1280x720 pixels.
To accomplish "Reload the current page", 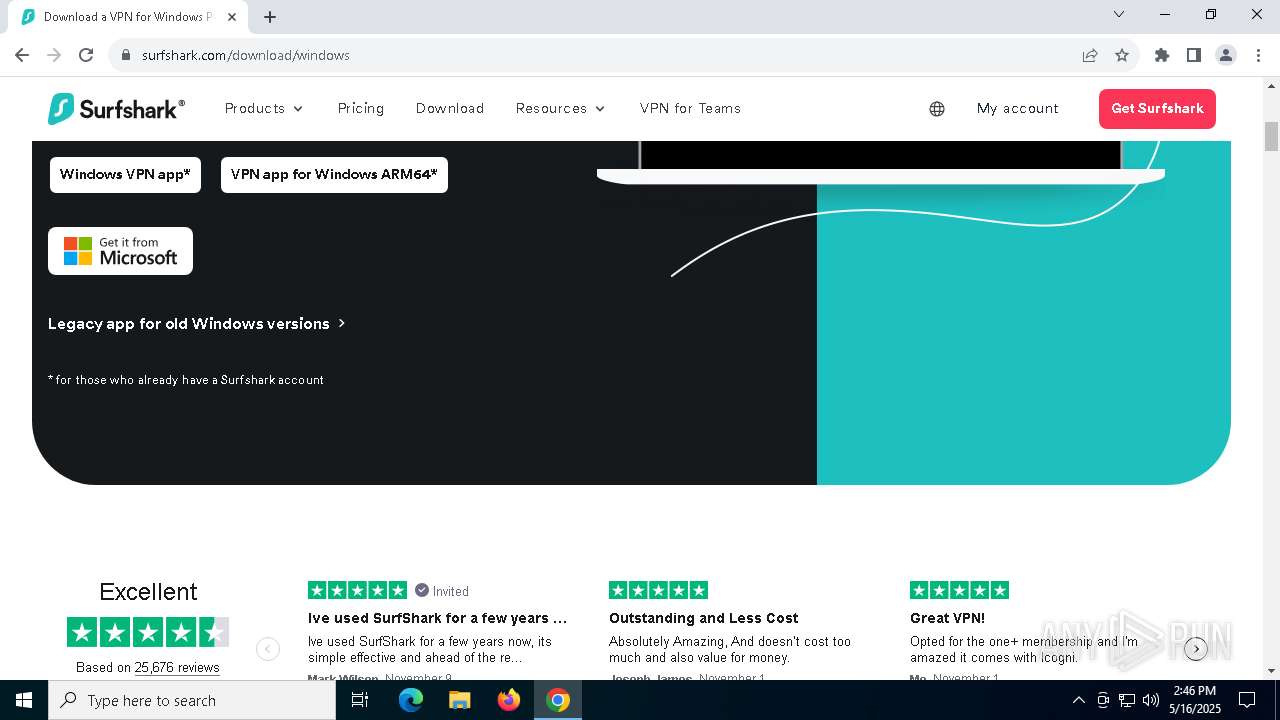I will coord(86,55).
